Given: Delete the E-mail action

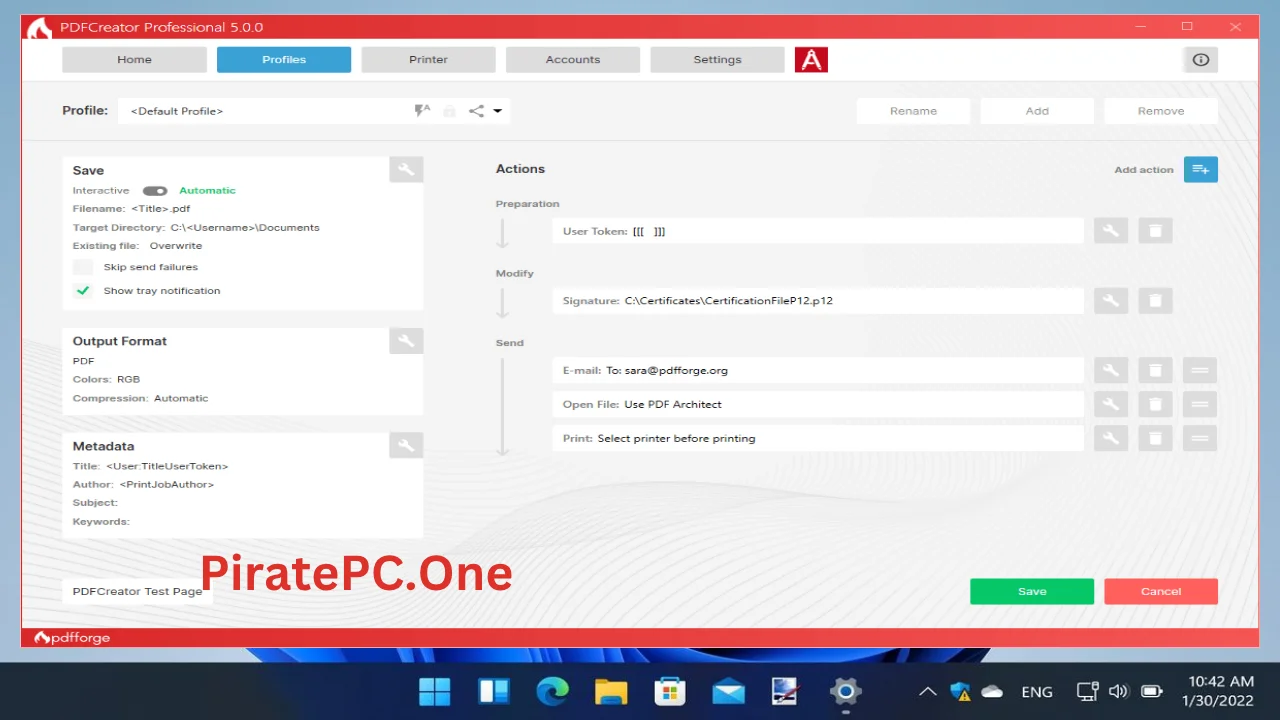Looking at the screenshot, I should pos(1155,370).
